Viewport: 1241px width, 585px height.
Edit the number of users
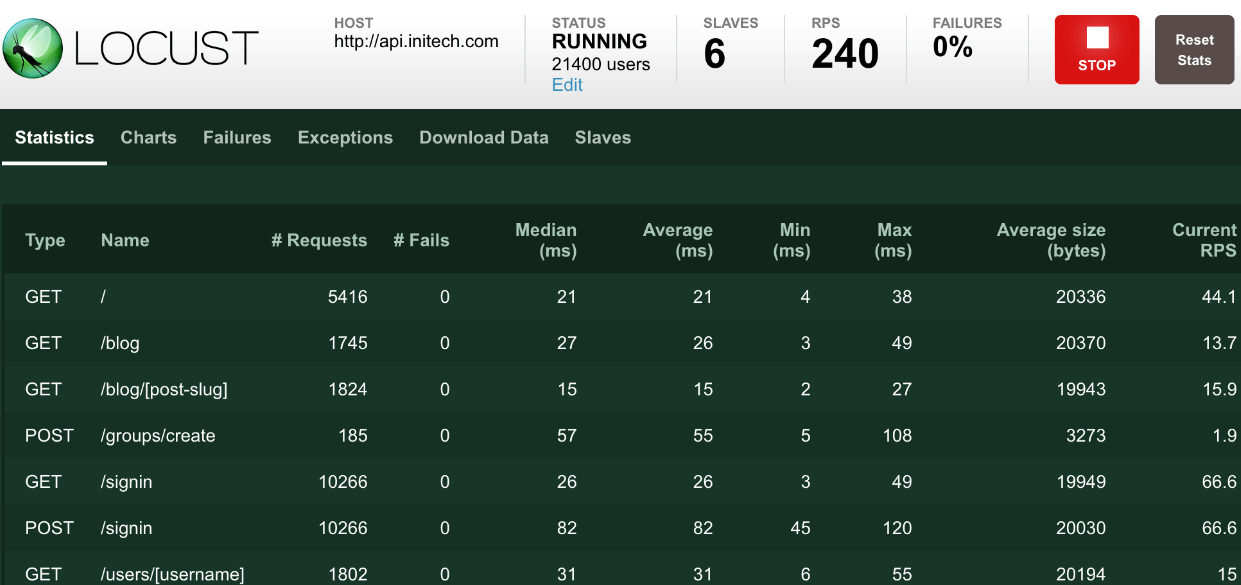point(567,85)
